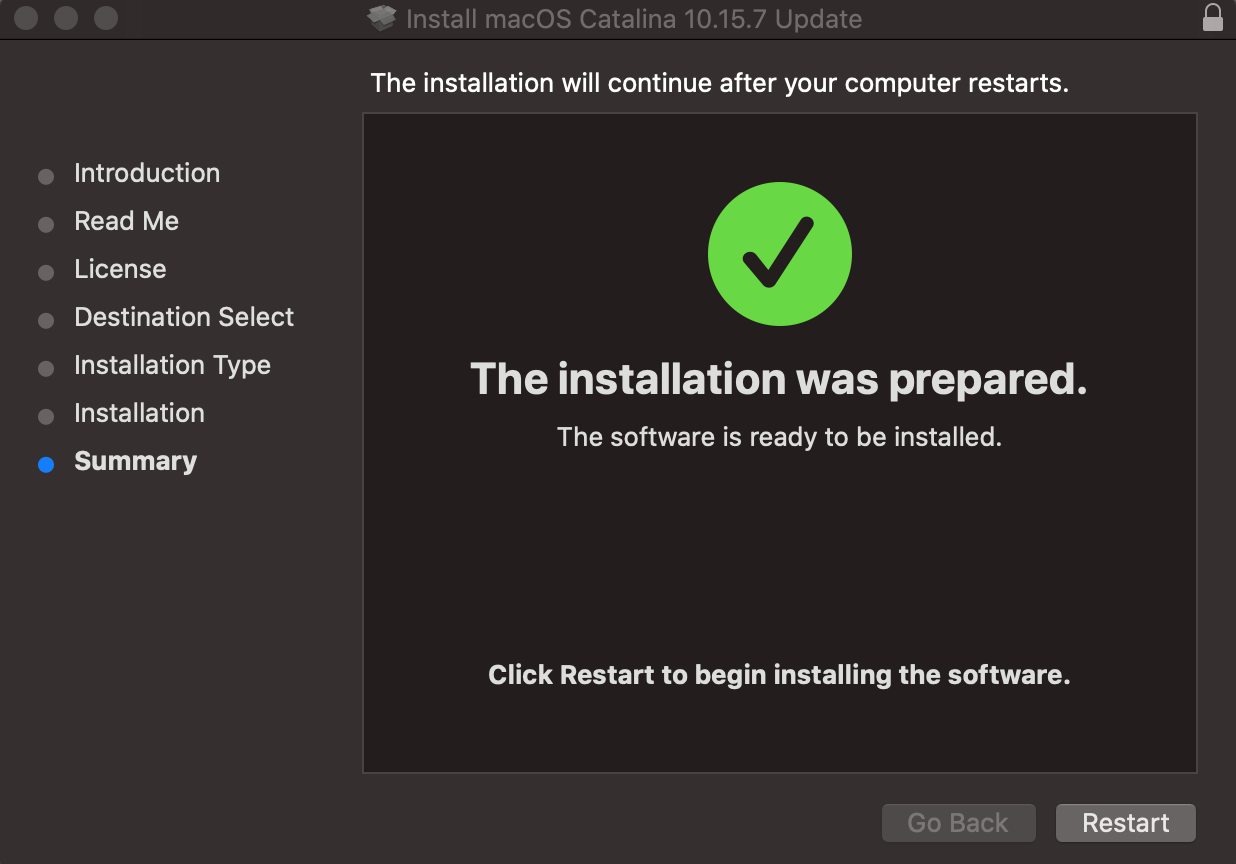1236x864 pixels.
Task: Click the package icon in title bar
Action: click(382, 18)
